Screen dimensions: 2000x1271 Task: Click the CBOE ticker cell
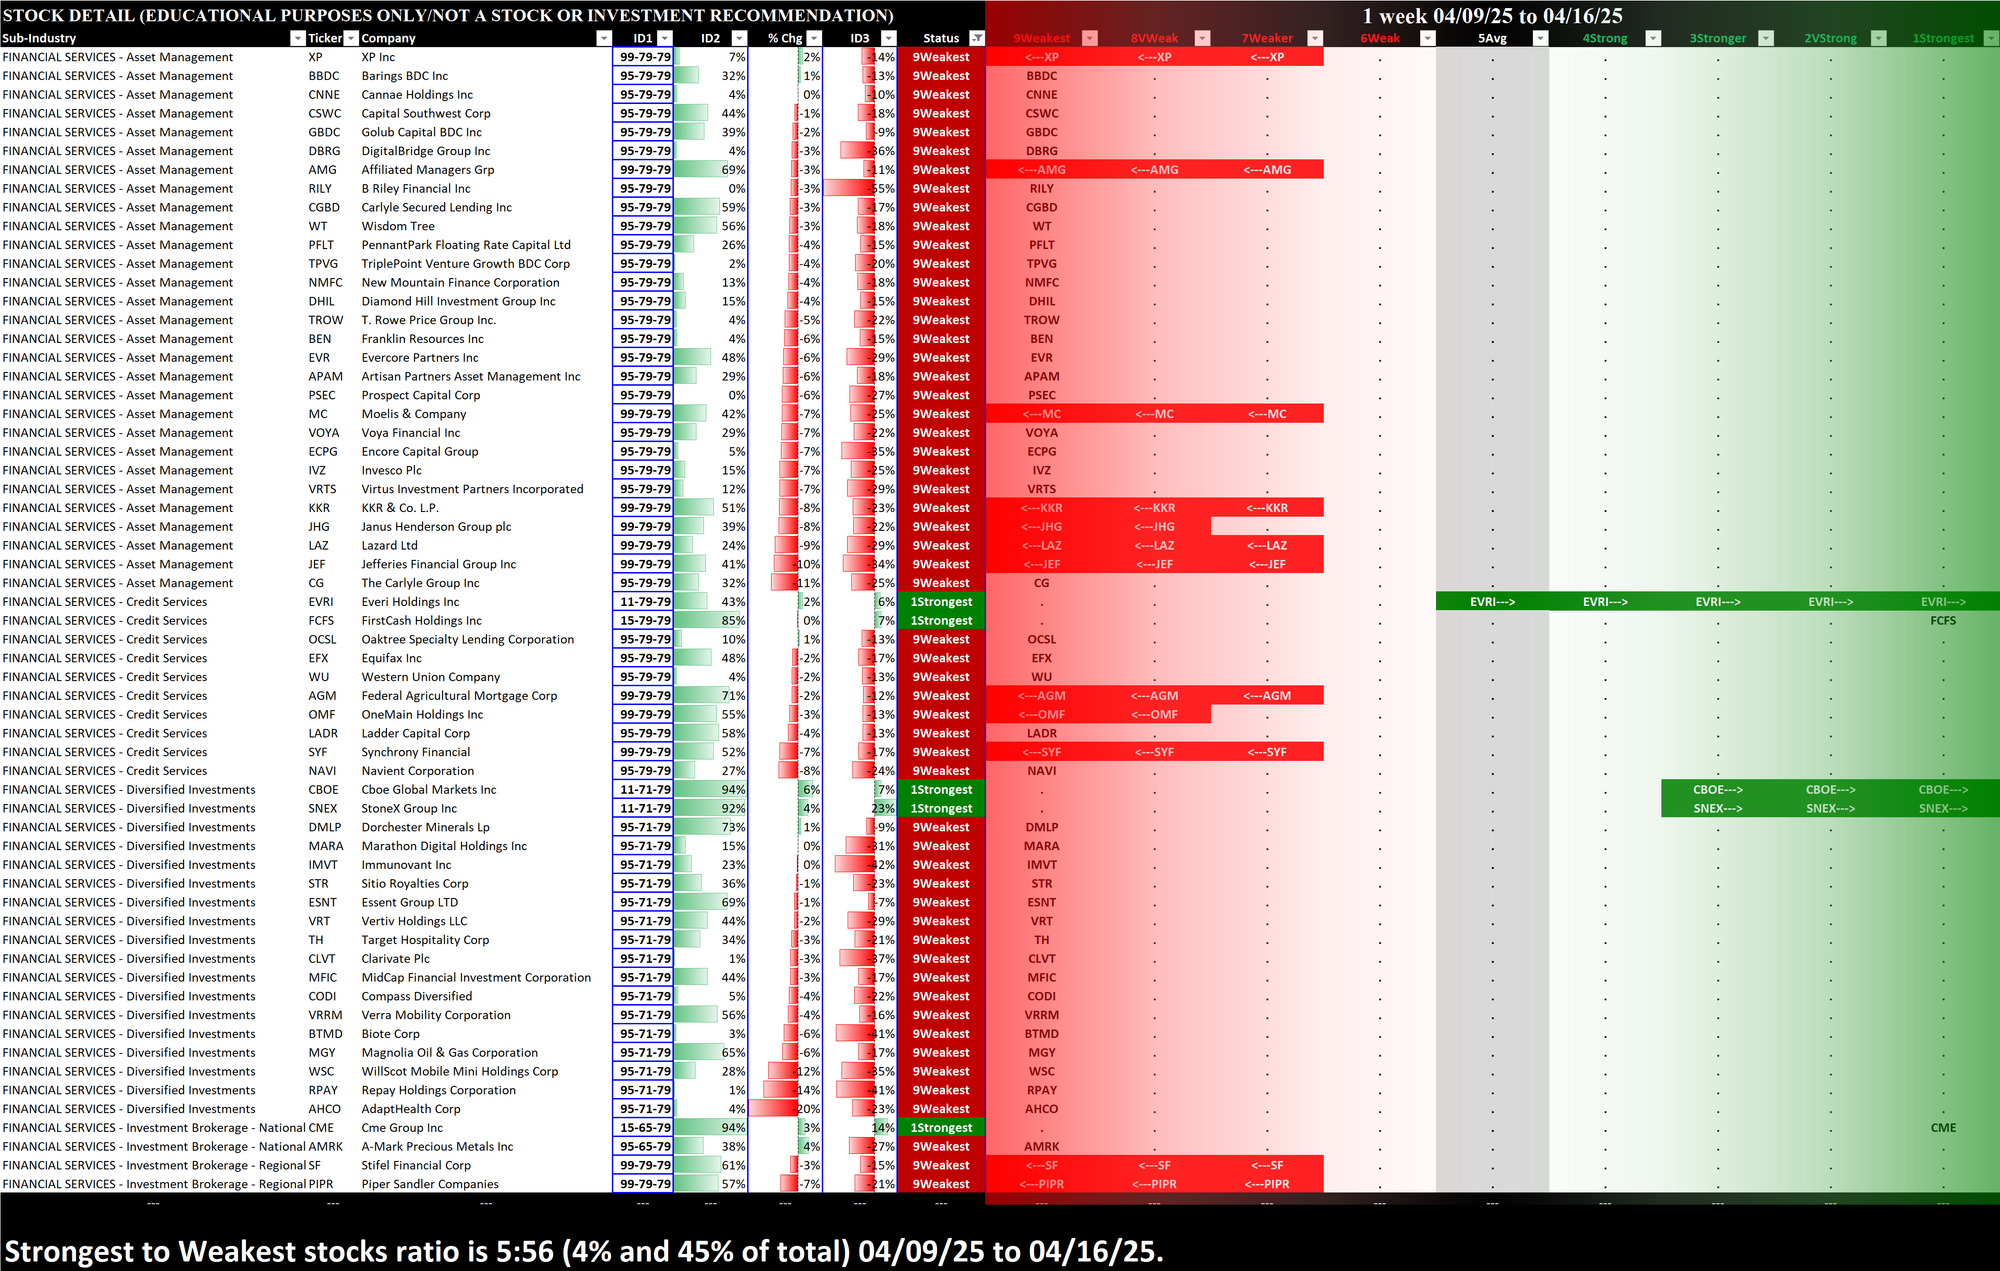tap(323, 790)
